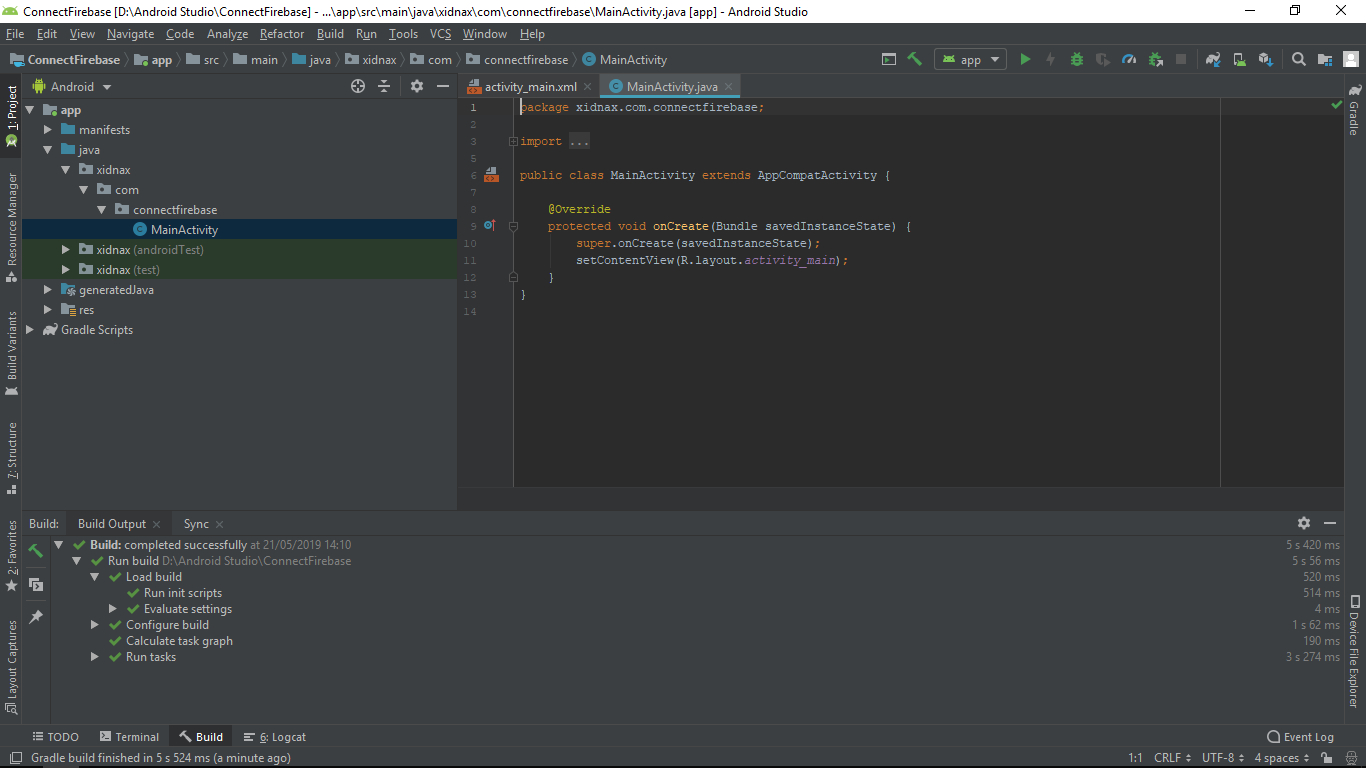Image resolution: width=1366 pixels, height=768 pixels.
Task: Click the pin icon in the Build panel
Action: [x=36, y=617]
